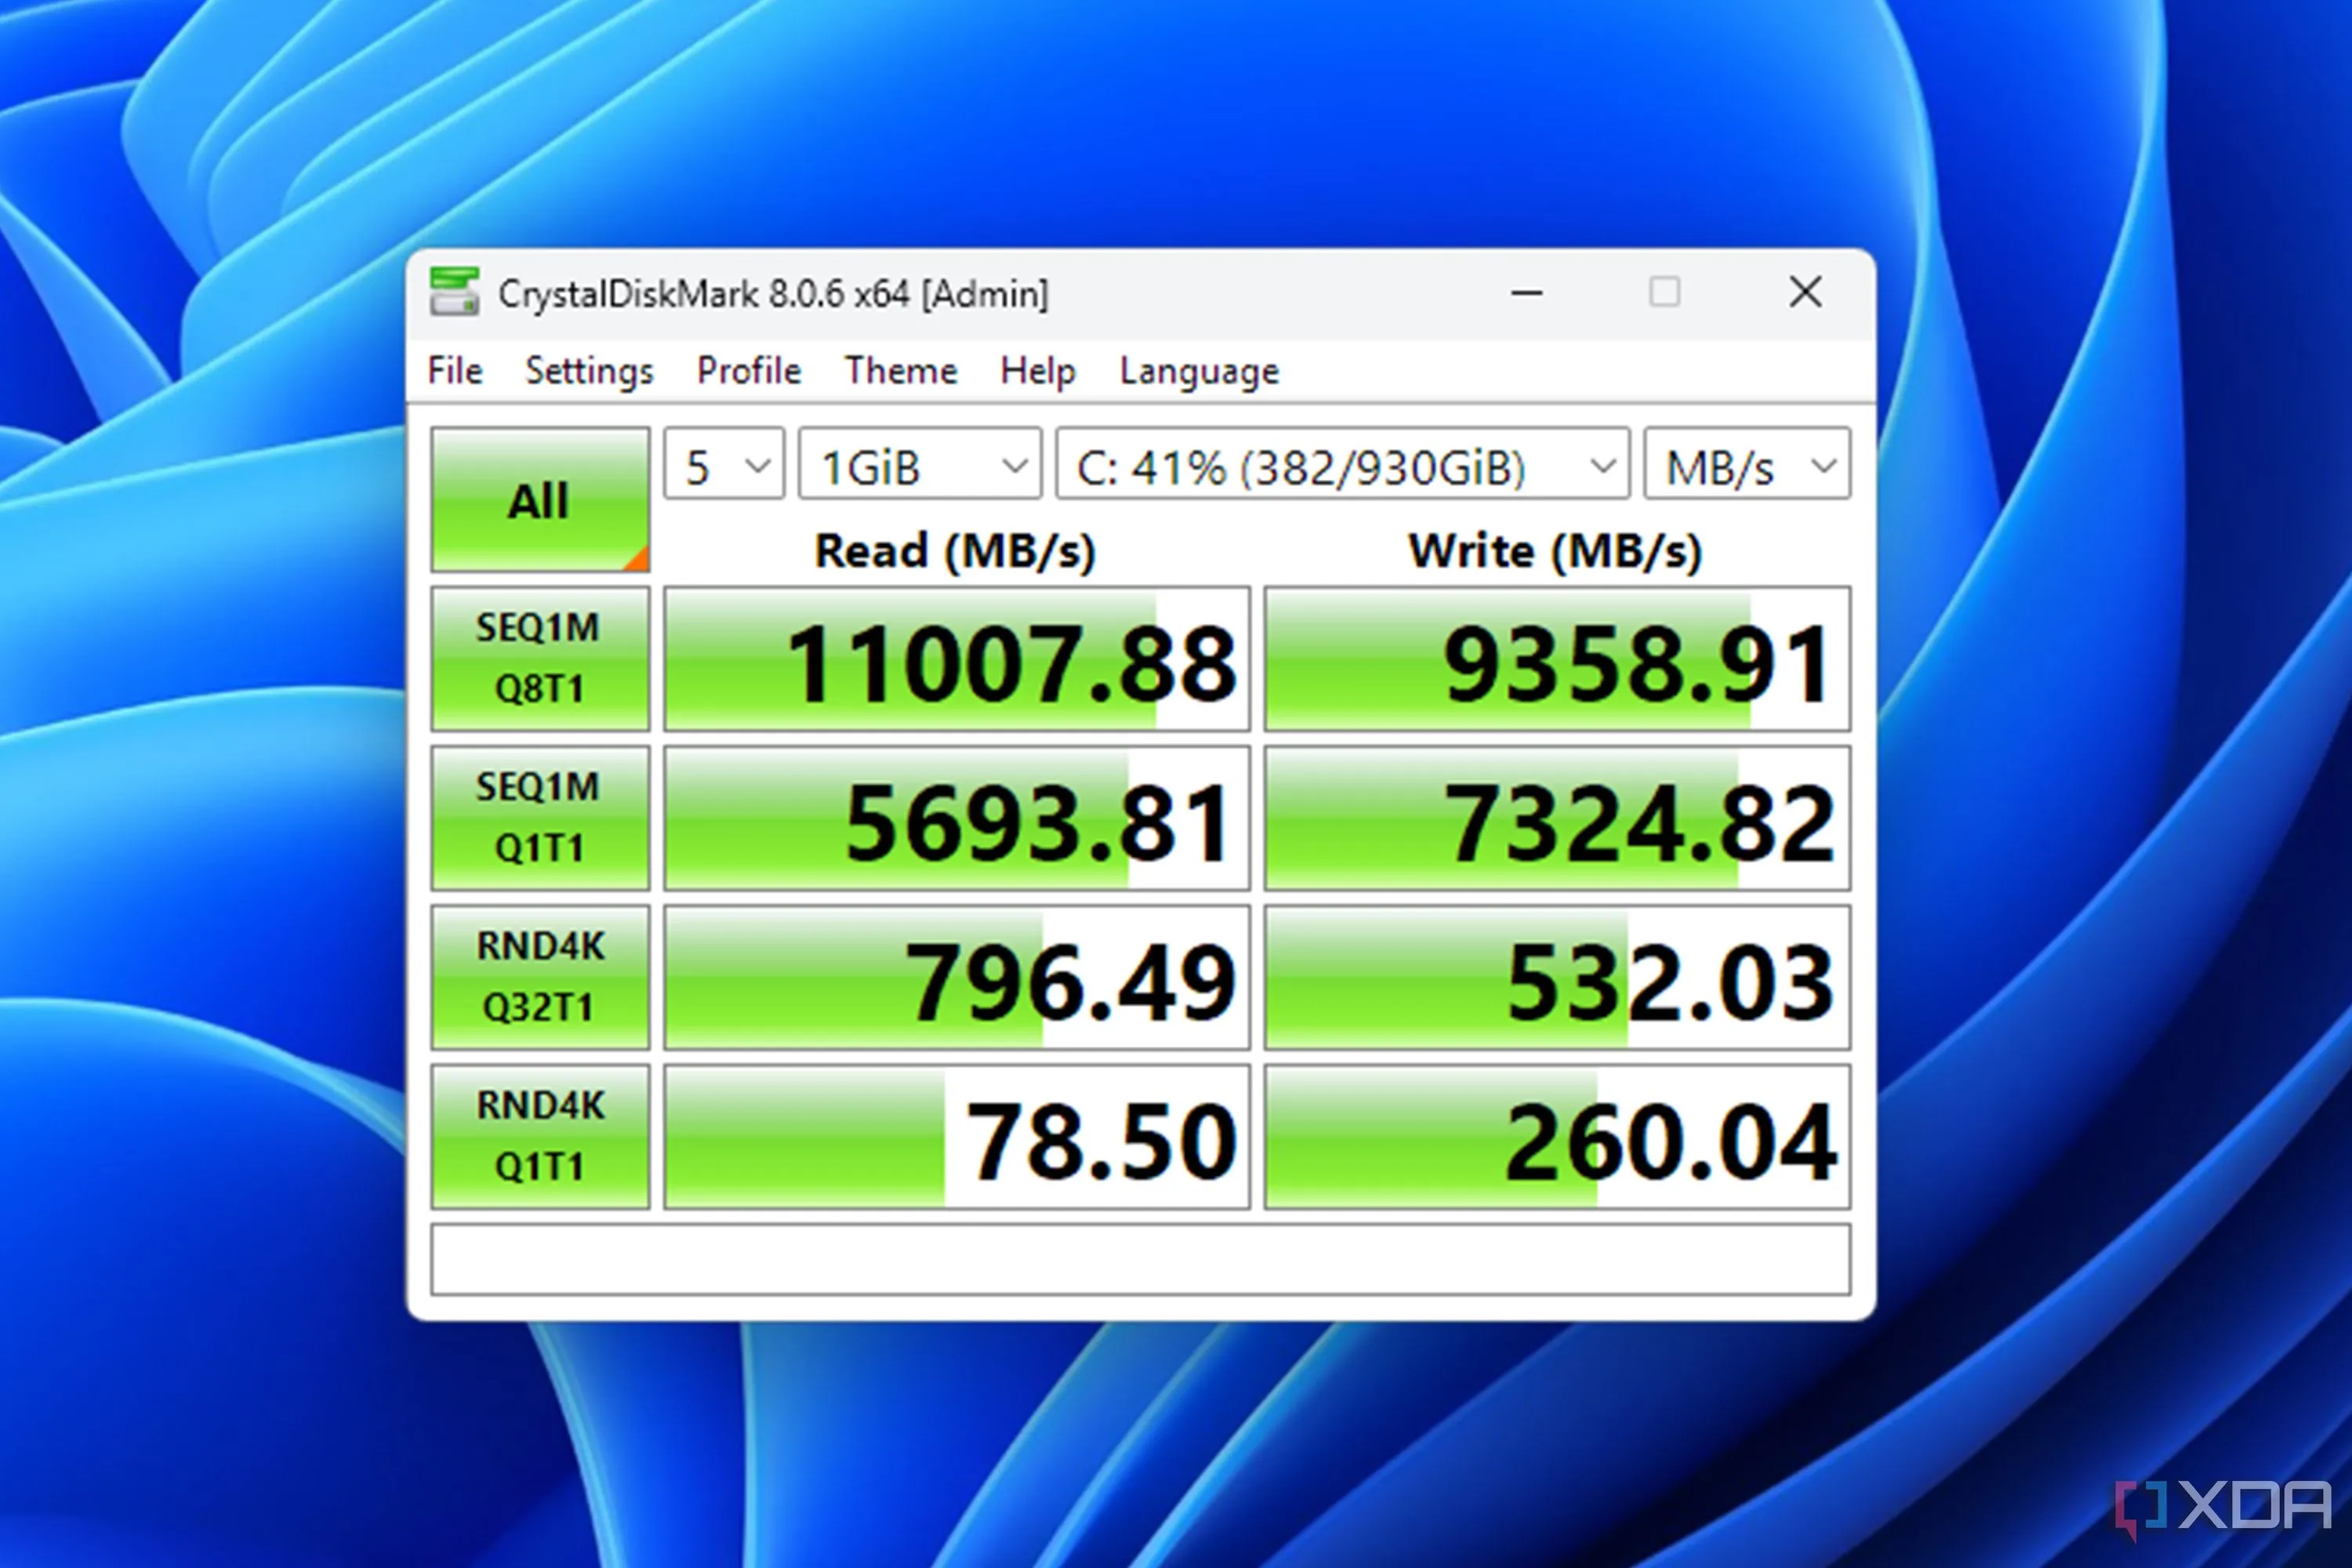Viewport: 2352px width, 1568px height.
Task: Run all benchmarks with the All button
Action: 540,499
